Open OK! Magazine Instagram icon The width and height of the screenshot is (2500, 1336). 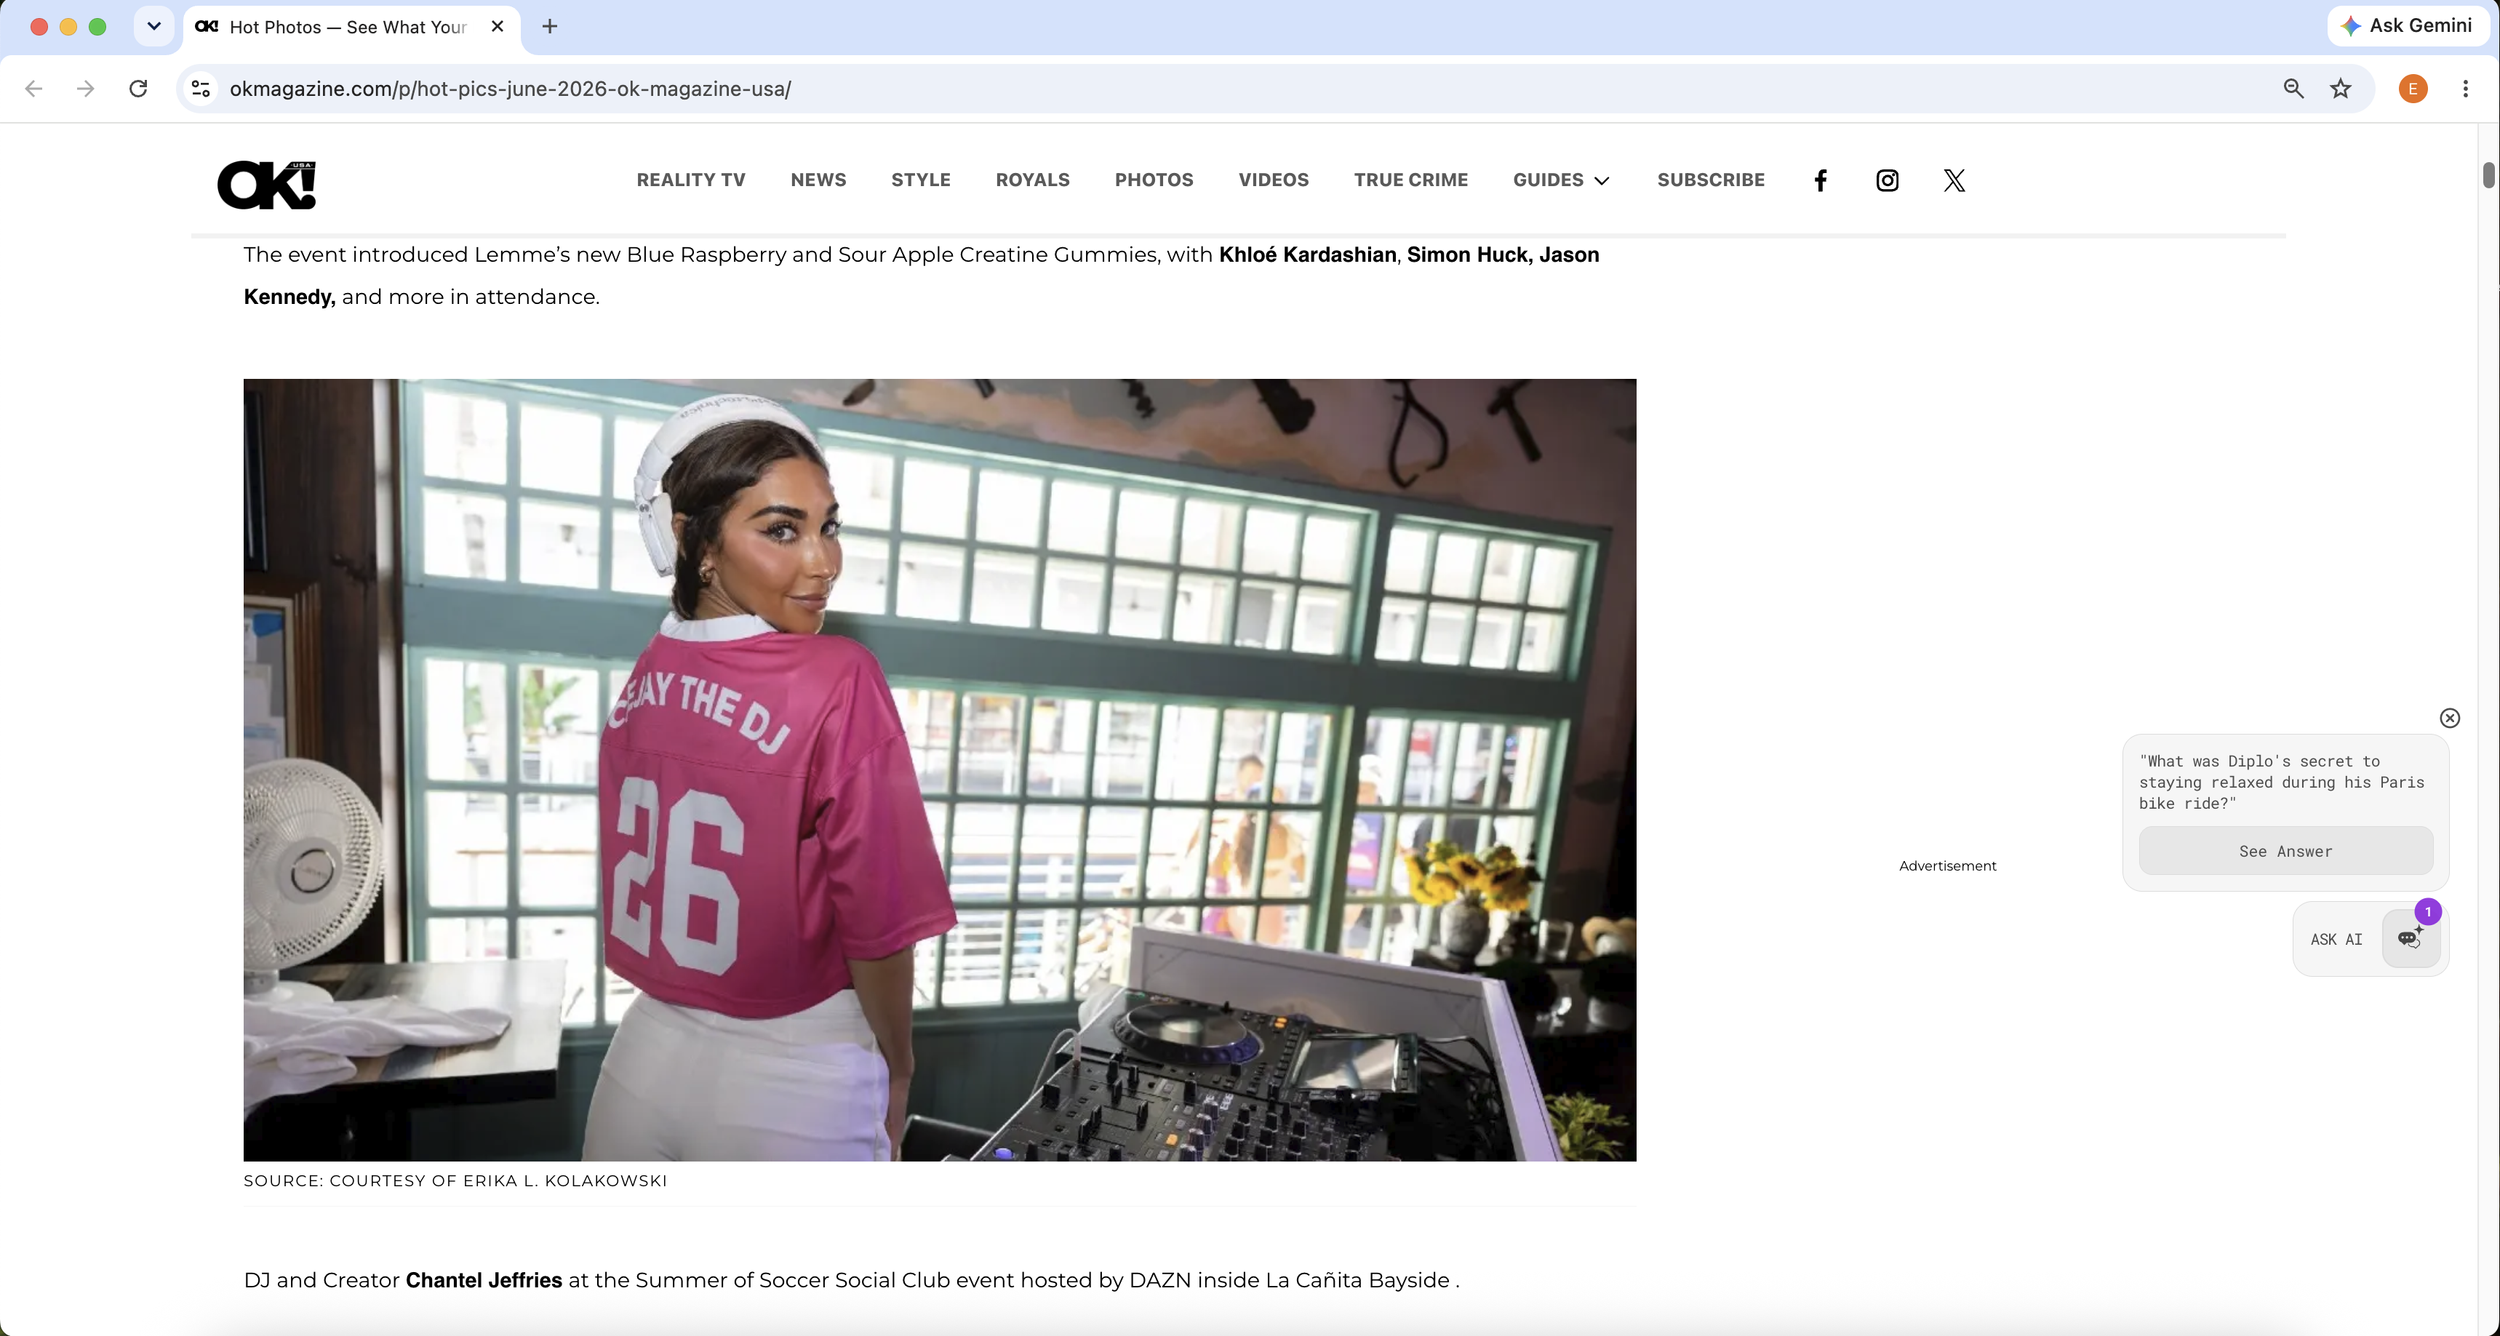point(1887,180)
